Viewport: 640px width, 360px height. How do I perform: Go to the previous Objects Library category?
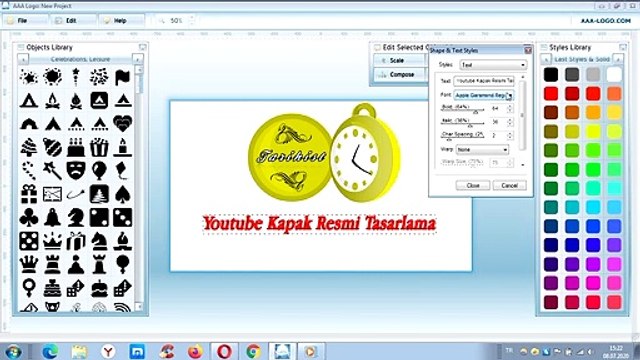23,60
